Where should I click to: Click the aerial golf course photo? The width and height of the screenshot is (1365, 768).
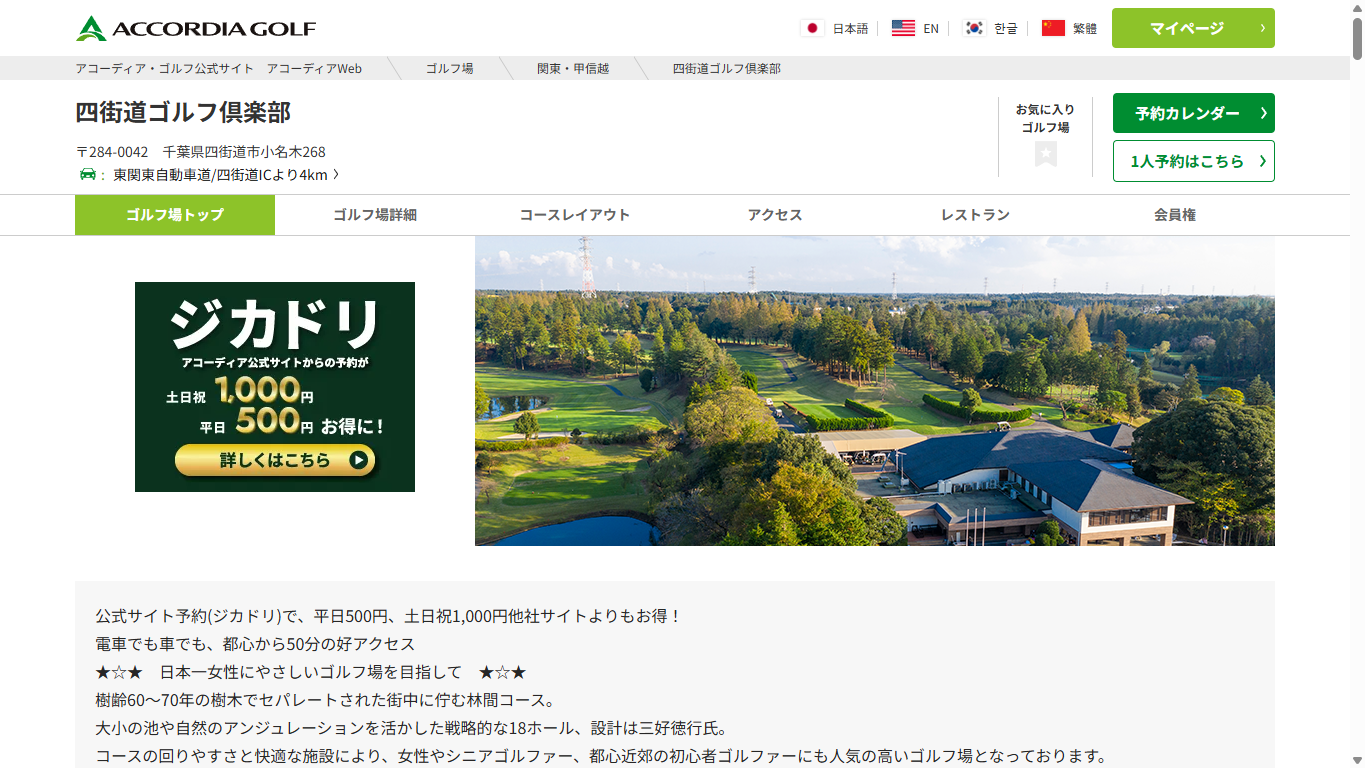[875, 391]
